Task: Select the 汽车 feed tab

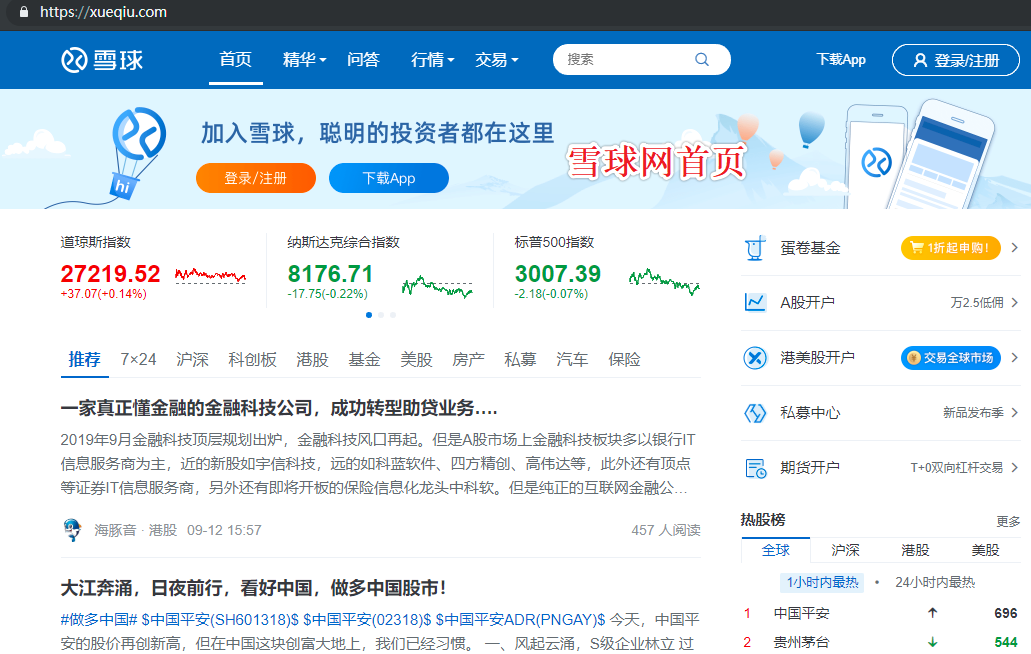Action: tap(572, 360)
